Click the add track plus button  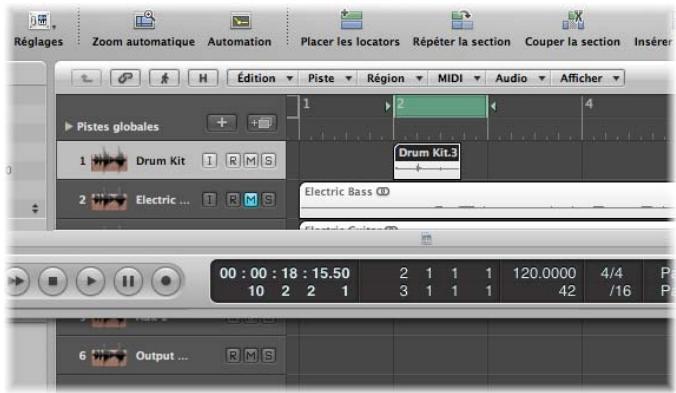click(x=222, y=122)
